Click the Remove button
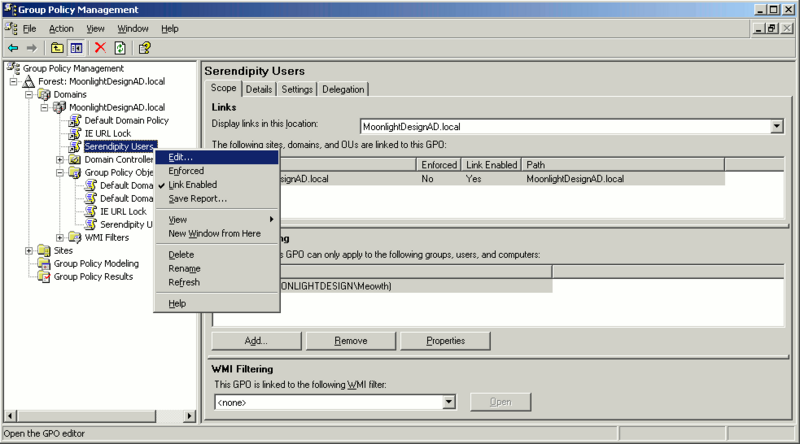Viewport: 800px width, 444px height. 351,341
